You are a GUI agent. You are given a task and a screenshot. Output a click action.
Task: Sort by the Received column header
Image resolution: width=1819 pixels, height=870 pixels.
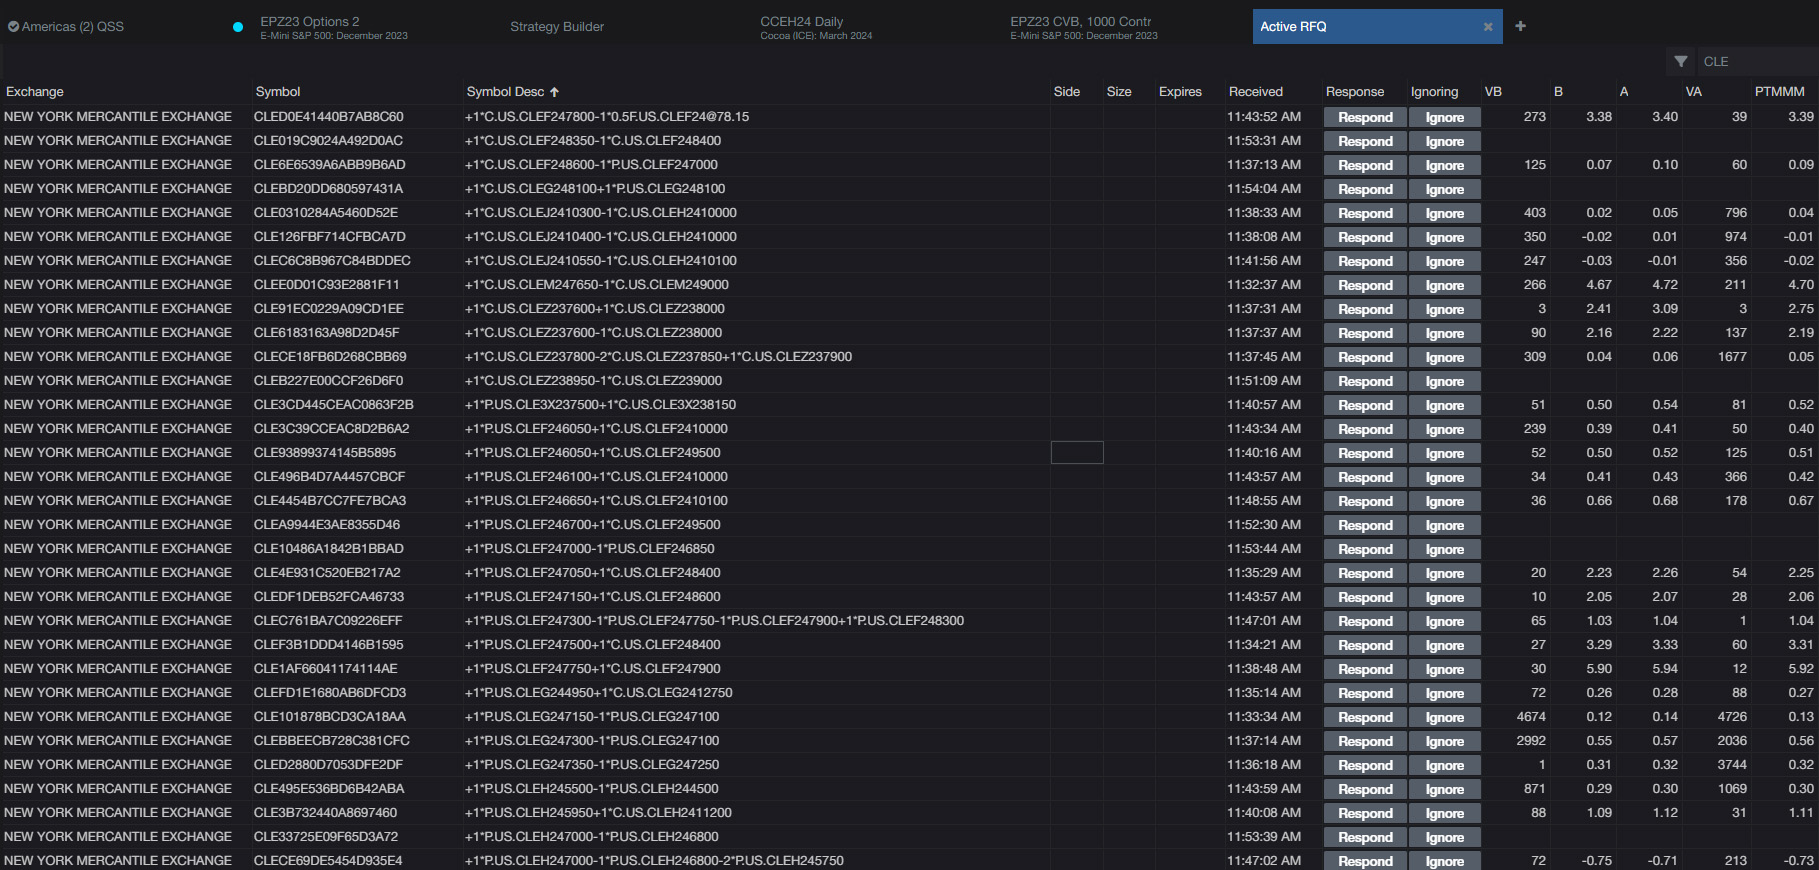(1255, 92)
